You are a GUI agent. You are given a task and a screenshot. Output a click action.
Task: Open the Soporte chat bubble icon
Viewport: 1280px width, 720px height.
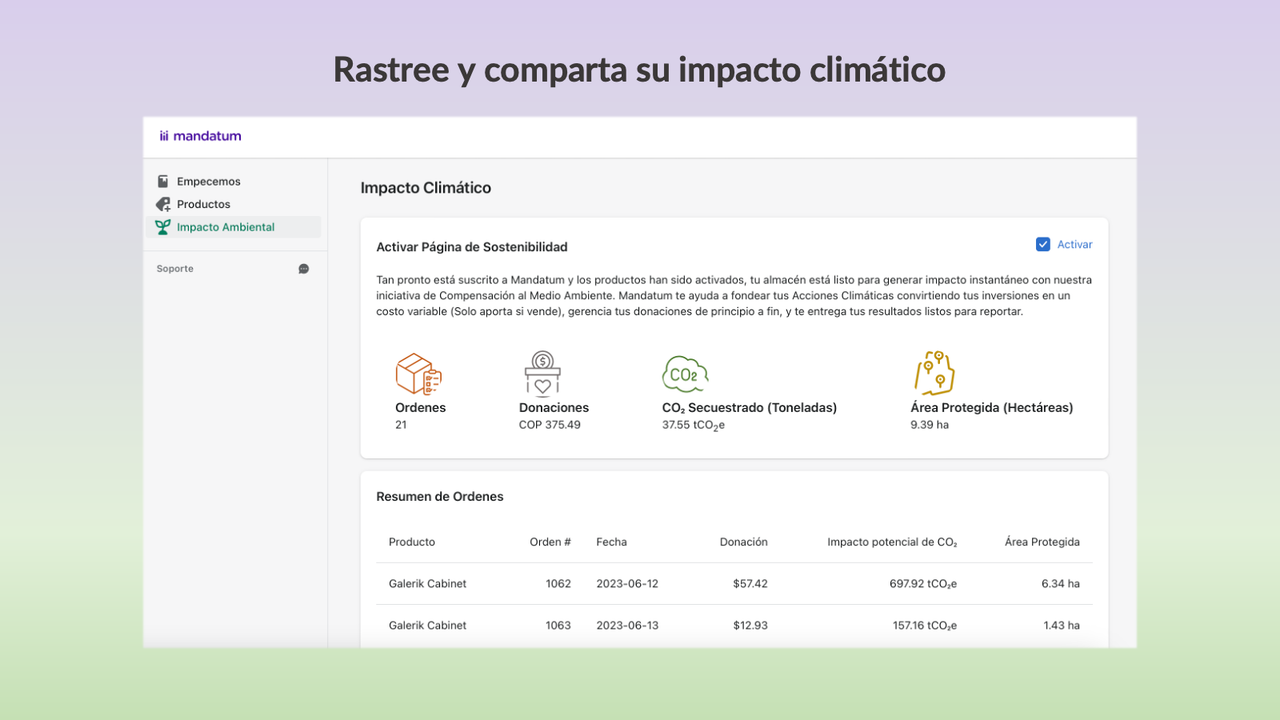pyautogui.click(x=304, y=269)
